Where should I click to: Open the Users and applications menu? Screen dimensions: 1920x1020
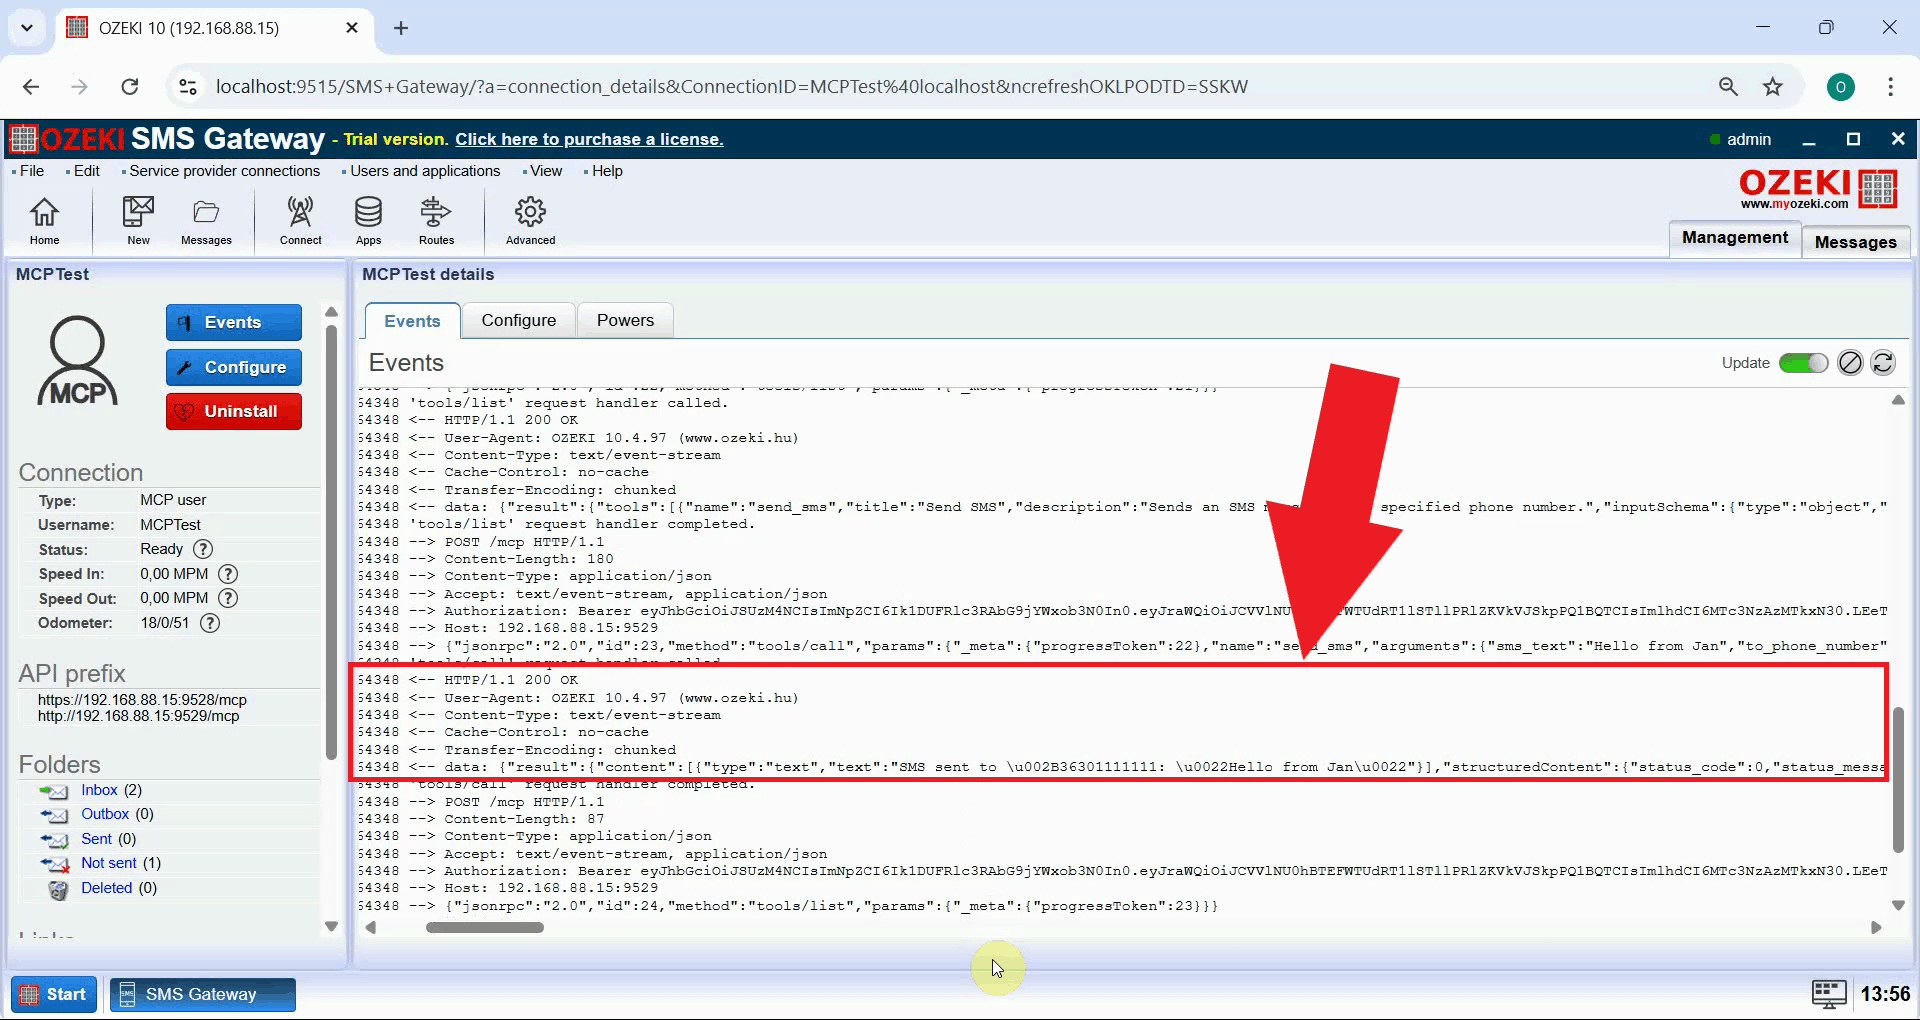[x=424, y=171]
